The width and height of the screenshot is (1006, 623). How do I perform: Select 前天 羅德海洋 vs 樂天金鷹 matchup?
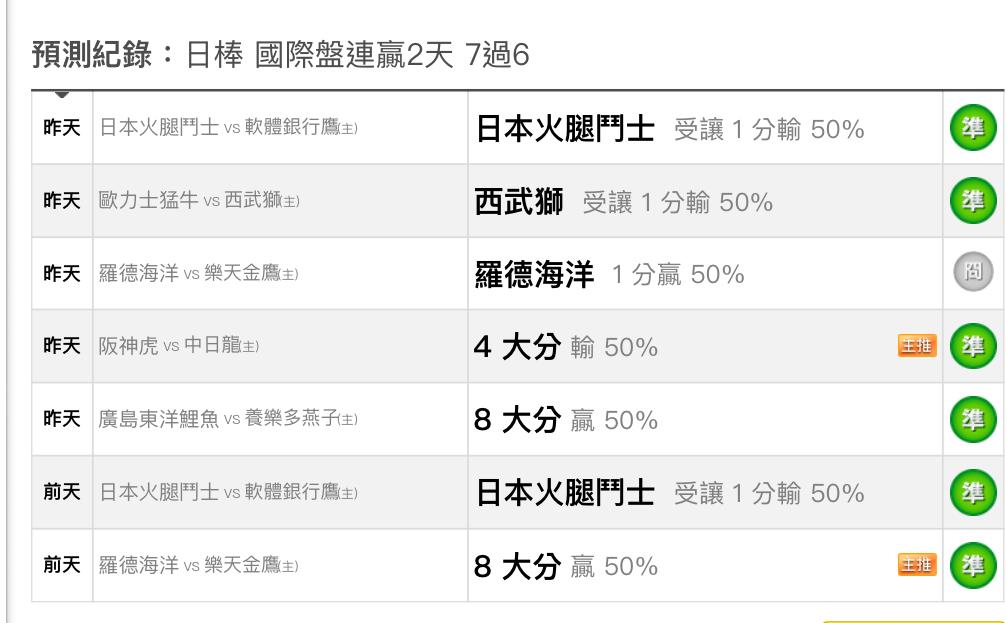click(198, 565)
